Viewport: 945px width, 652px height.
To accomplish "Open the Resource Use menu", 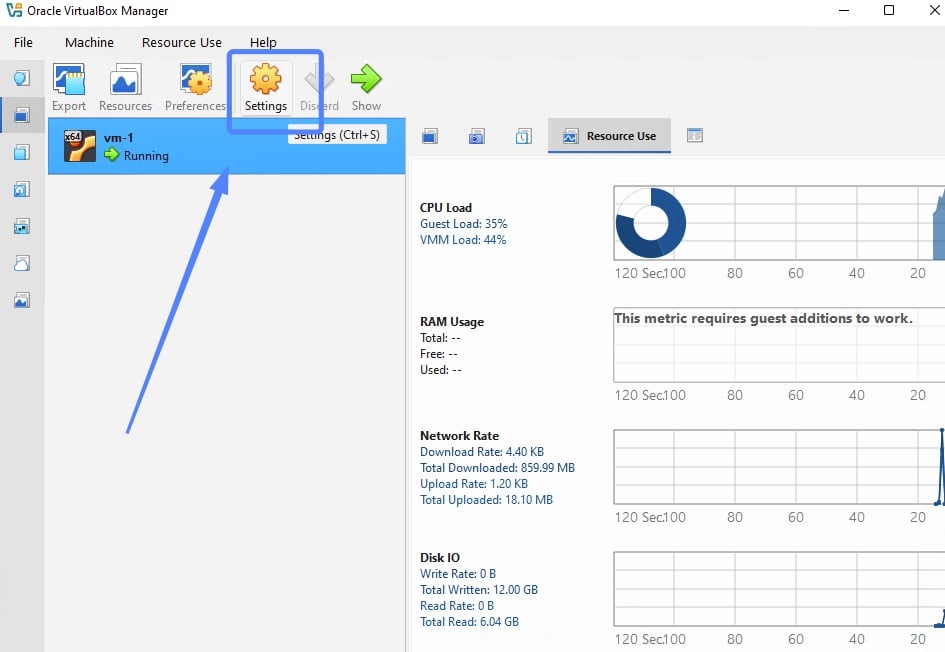I will point(181,42).
